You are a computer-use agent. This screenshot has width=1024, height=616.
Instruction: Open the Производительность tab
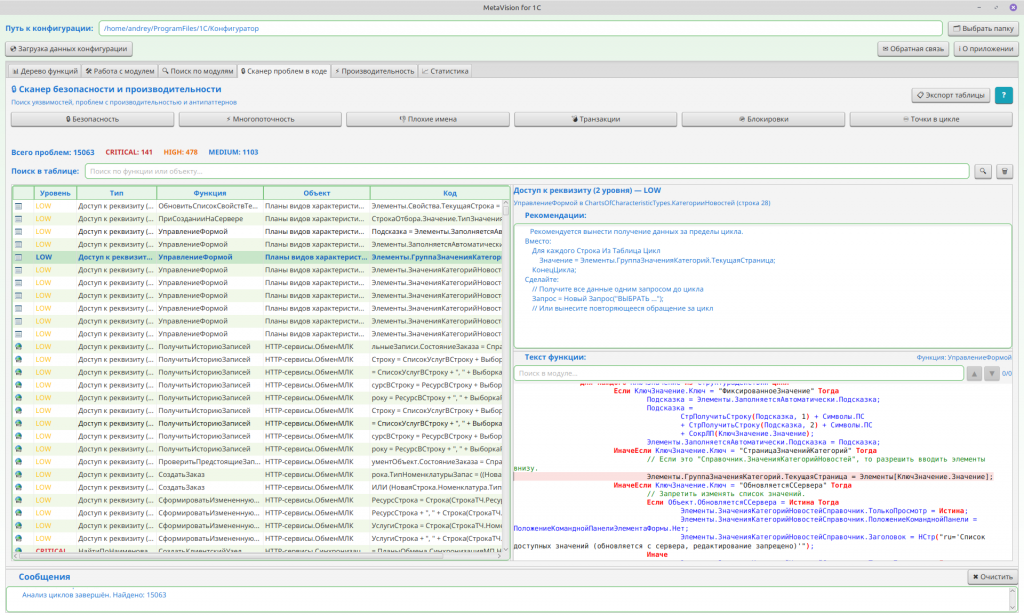374,71
